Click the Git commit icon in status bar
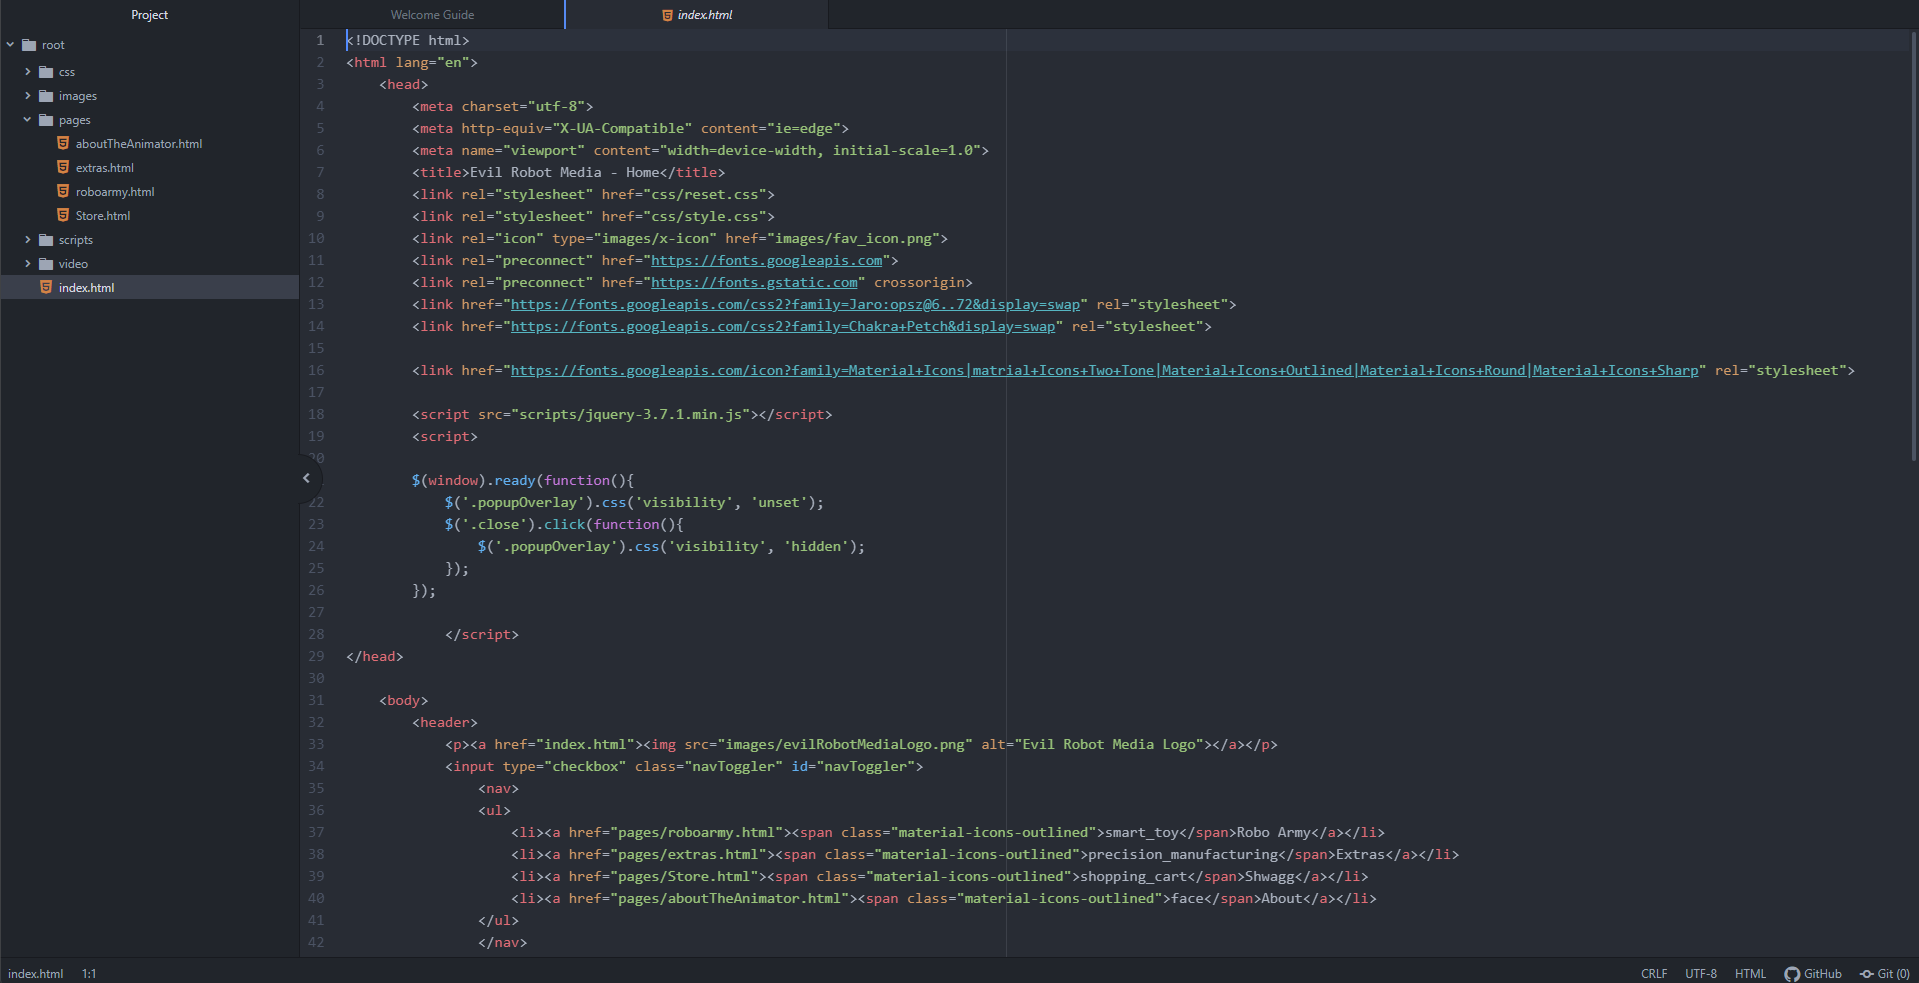This screenshot has height=983, width=1919. click(x=1866, y=974)
